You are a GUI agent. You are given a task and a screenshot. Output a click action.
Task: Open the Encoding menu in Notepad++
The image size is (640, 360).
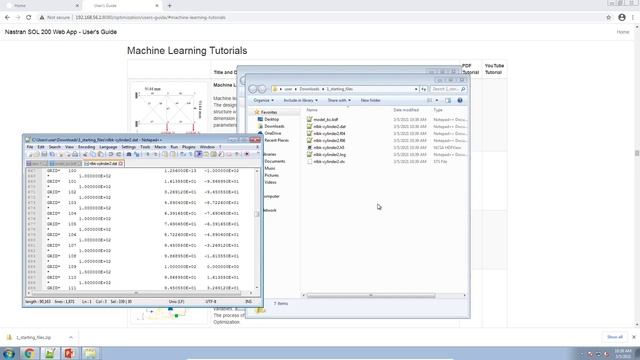[87, 147]
